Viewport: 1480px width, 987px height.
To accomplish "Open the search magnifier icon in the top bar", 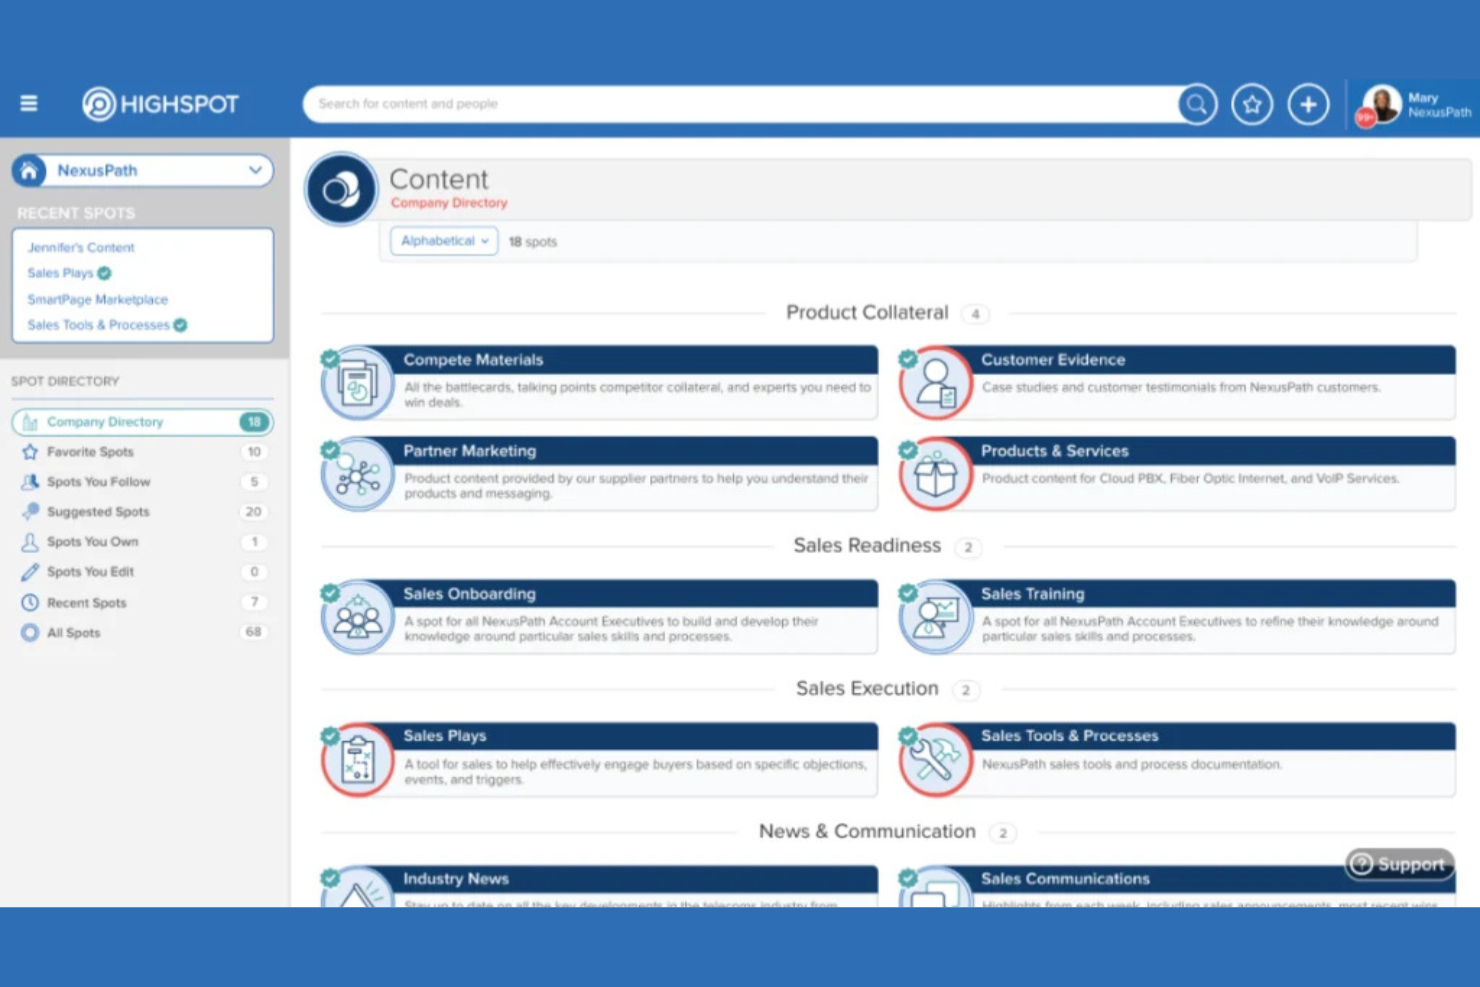I will [1196, 103].
